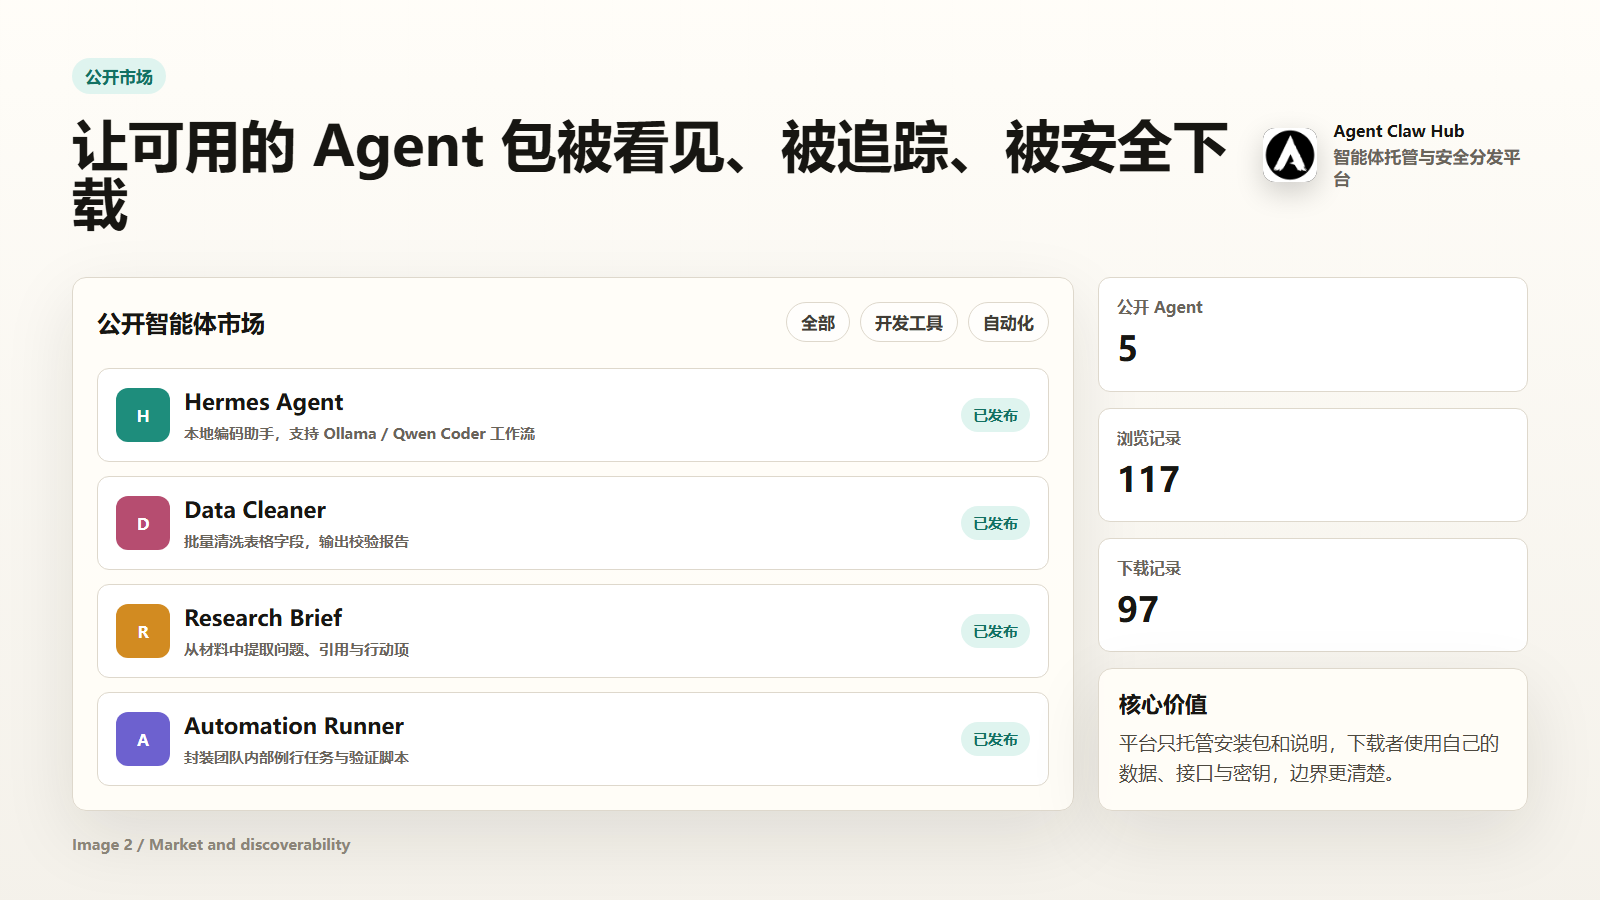Click the 平台只托管安装包和说明 paragraph
The image size is (1600, 900).
click(1309, 758)
